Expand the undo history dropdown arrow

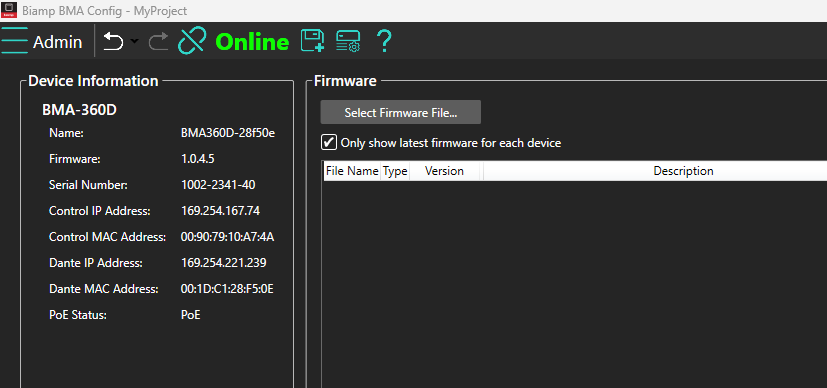click(x=134, y=41)
